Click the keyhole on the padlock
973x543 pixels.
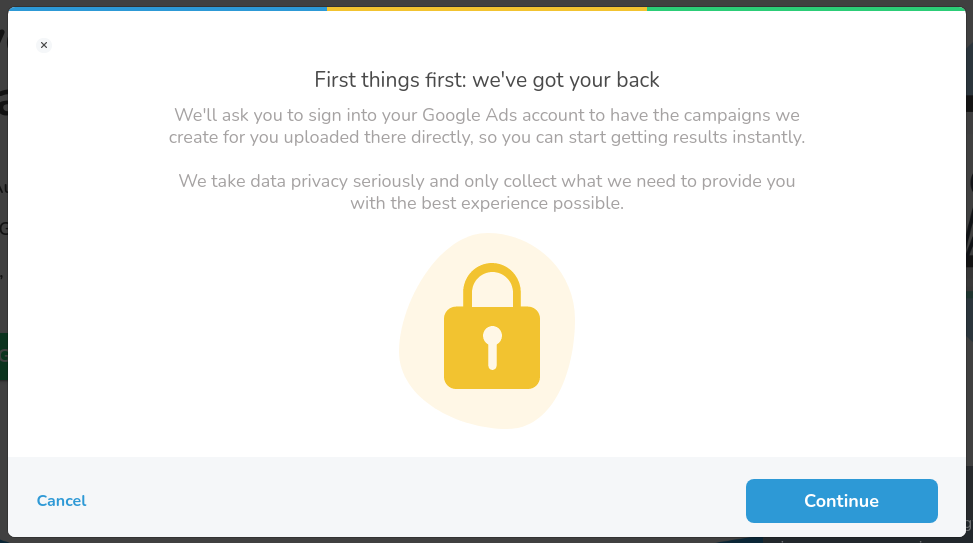(x=492, y=348)
